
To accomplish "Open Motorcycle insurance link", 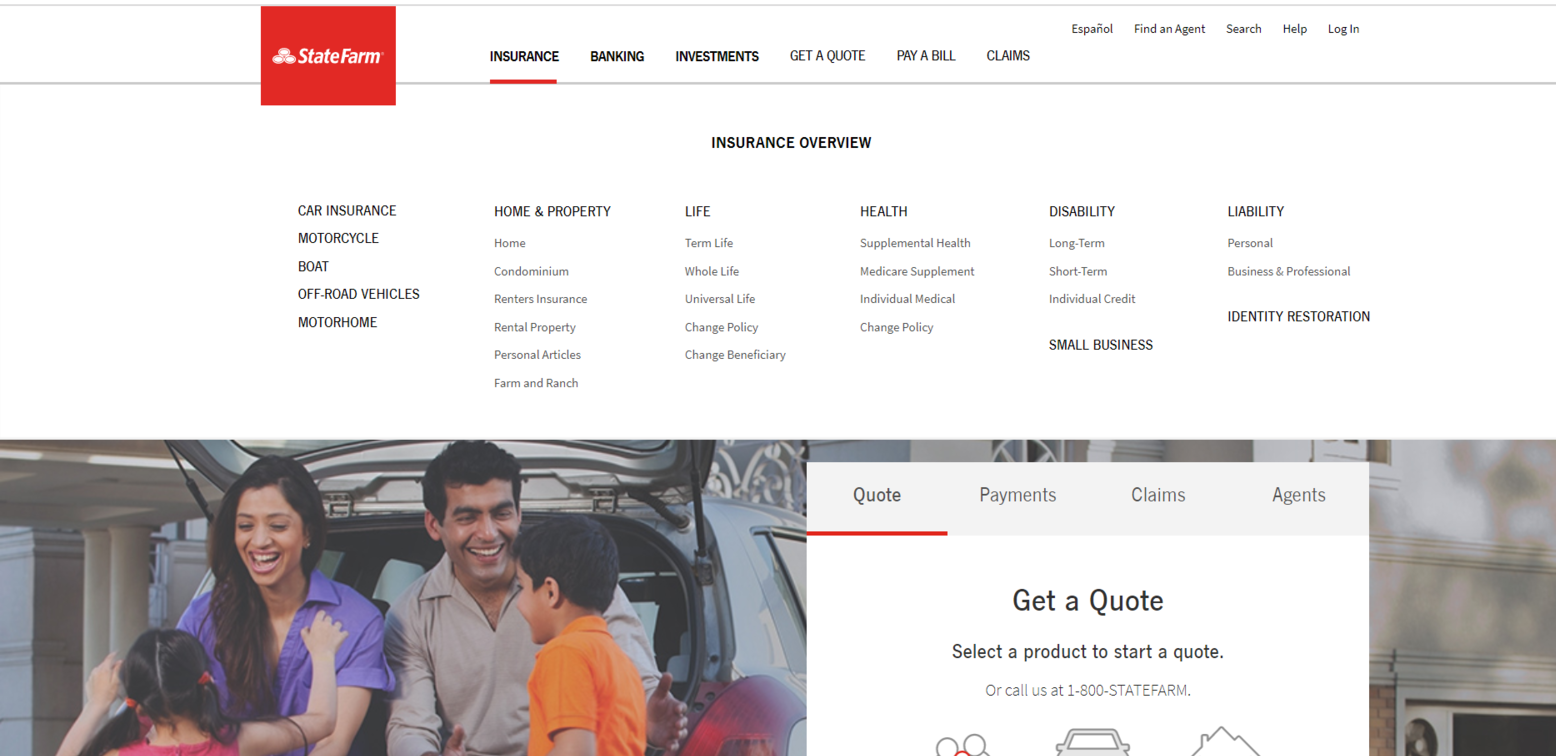I will 338,239.
